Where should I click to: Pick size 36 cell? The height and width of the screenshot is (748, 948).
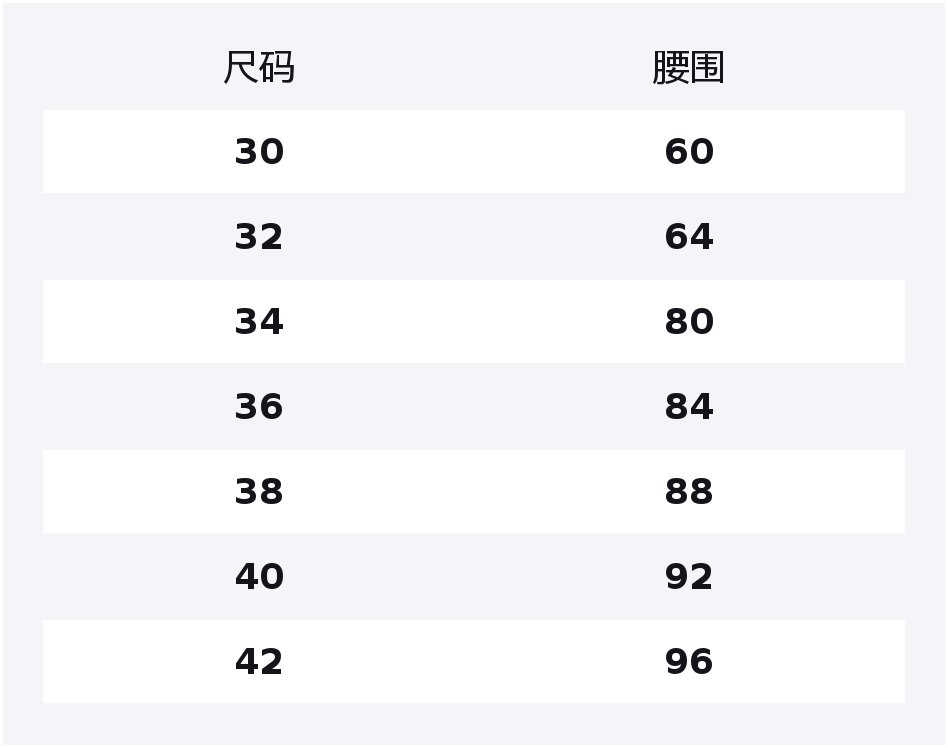(x=259, y=407)
